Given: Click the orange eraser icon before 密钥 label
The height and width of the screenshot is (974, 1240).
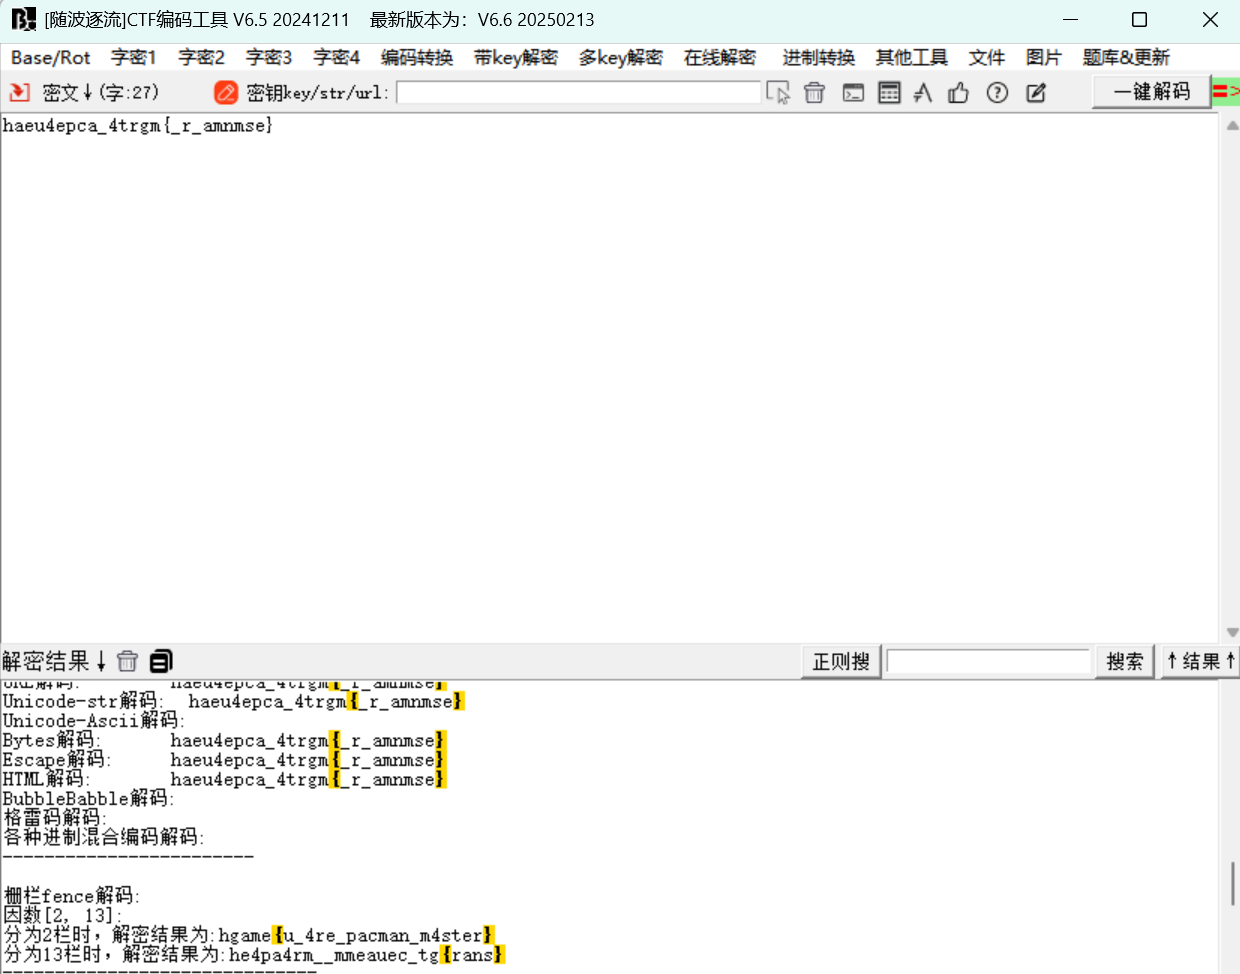Looking at the screenshot, I should pyautogui.click(x=226, y=93).
